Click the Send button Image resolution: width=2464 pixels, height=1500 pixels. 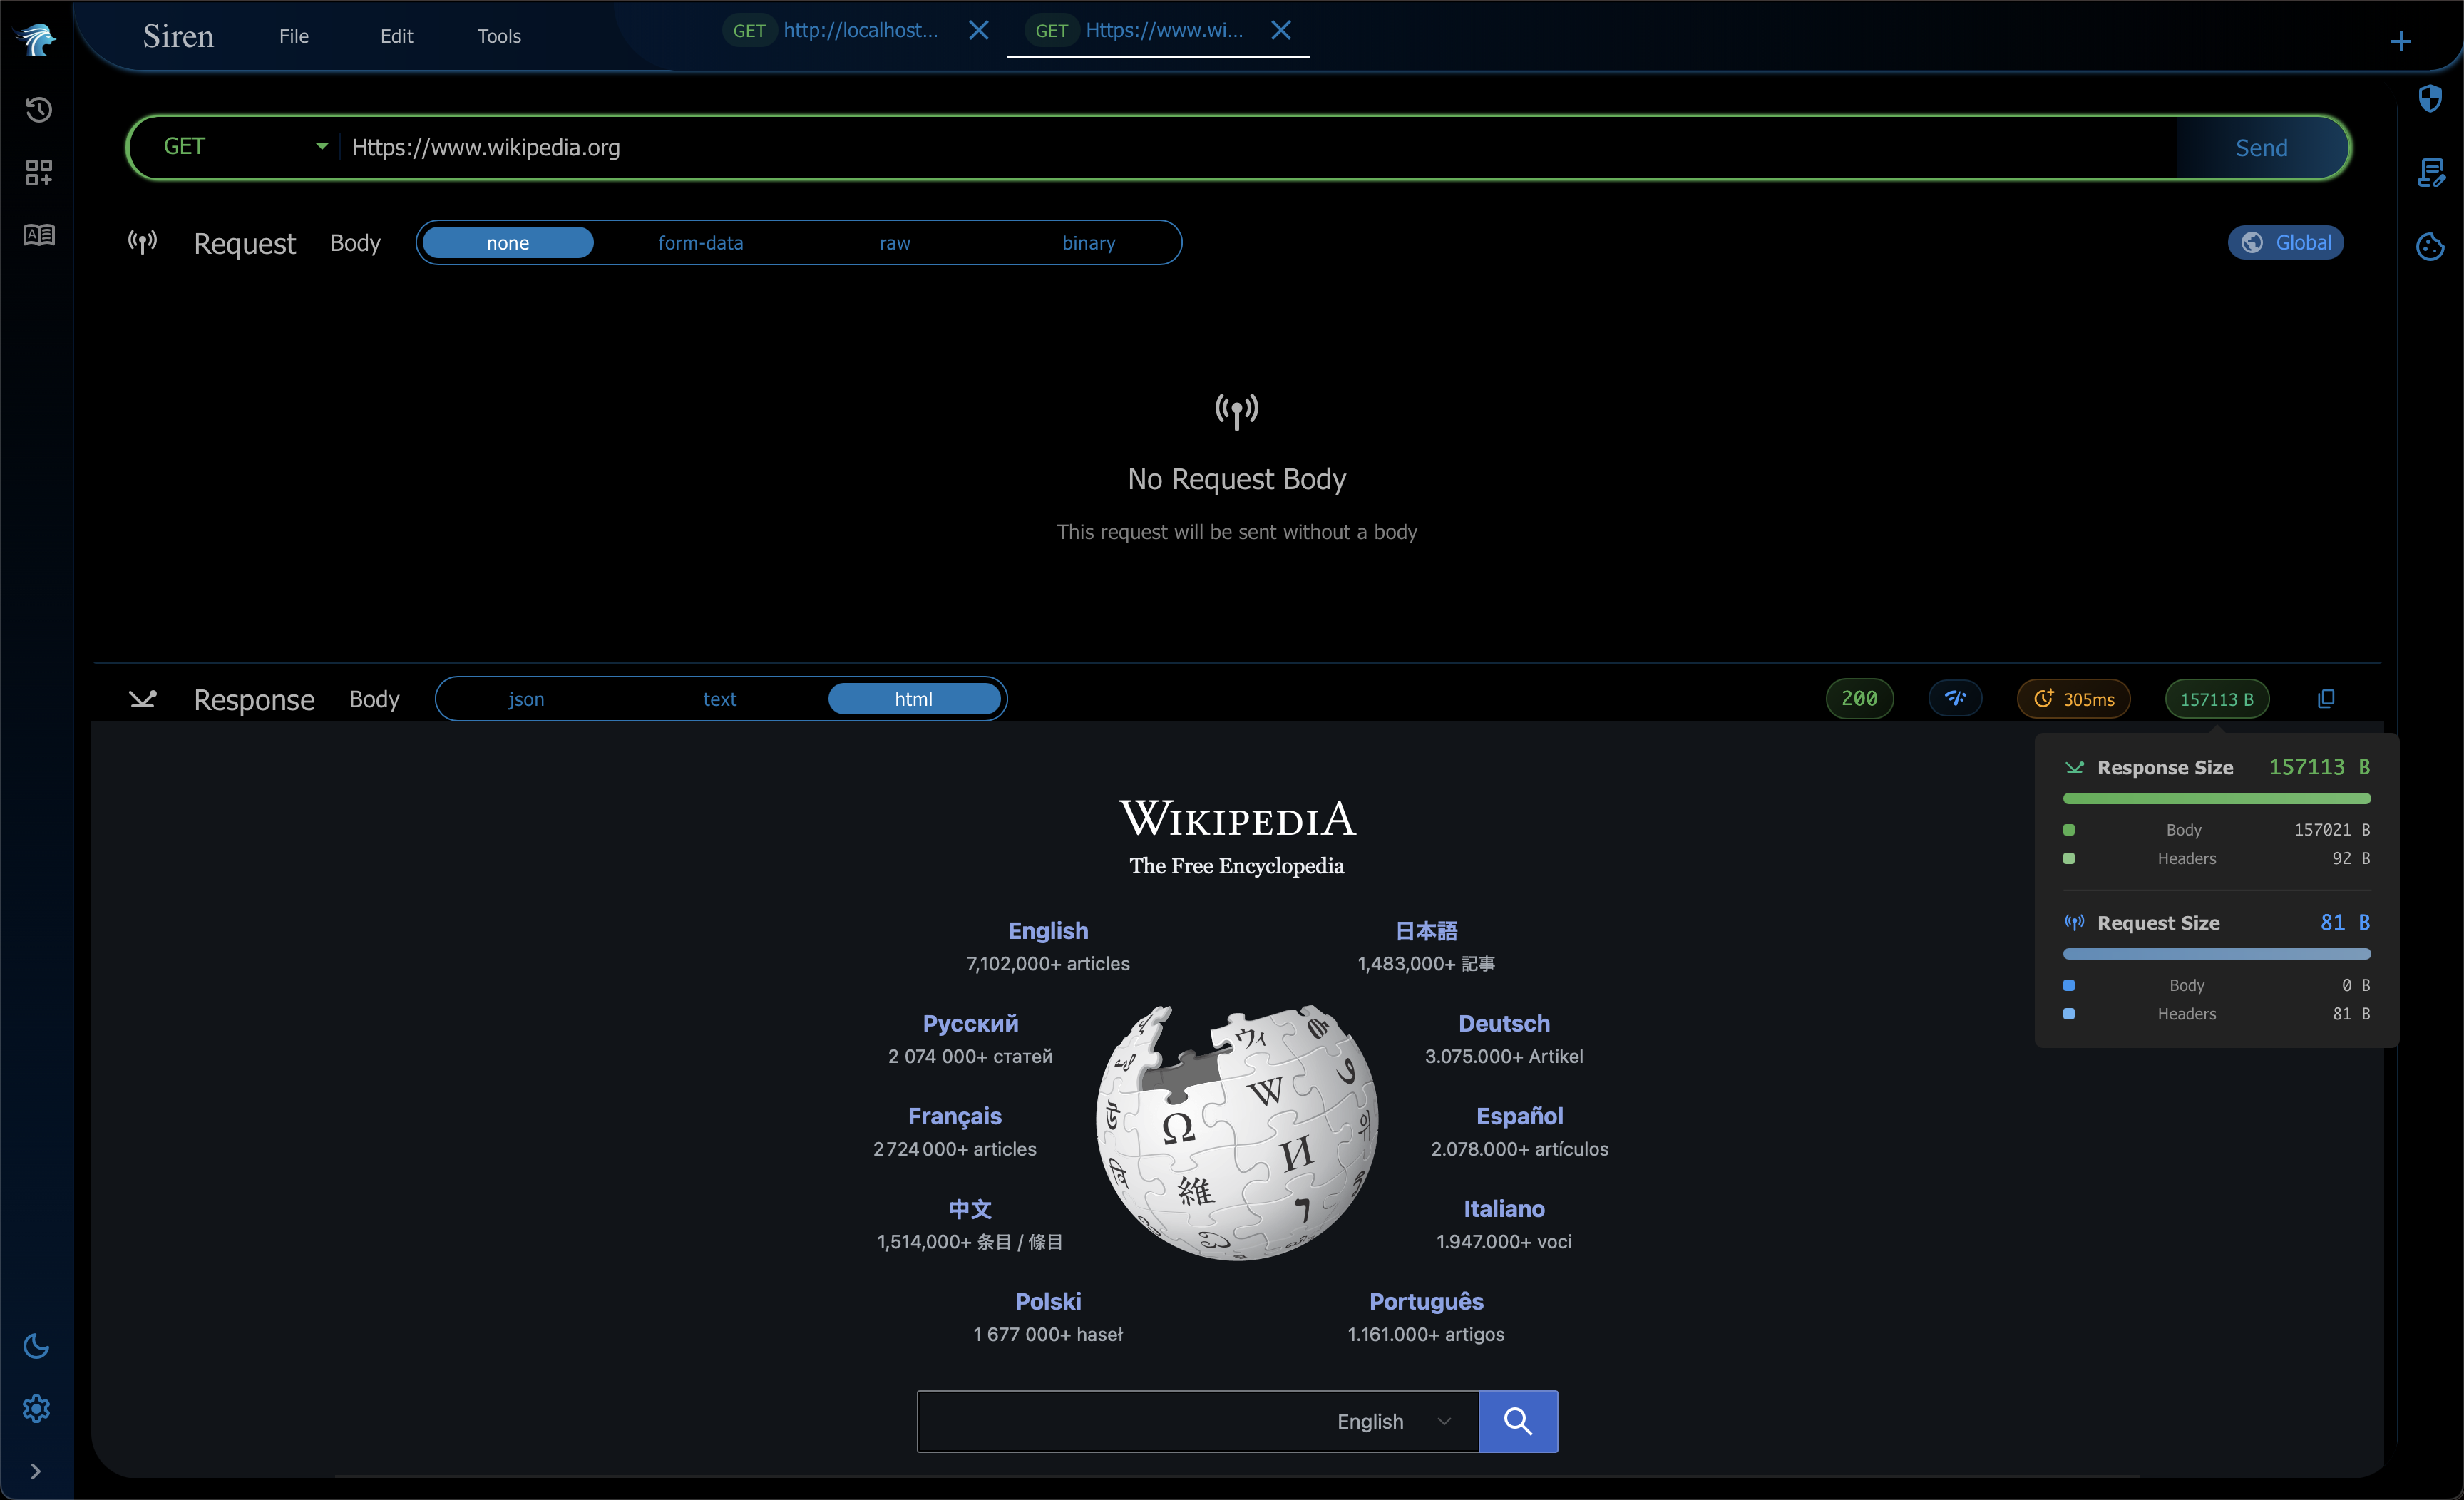click(x=2261, y=147)
